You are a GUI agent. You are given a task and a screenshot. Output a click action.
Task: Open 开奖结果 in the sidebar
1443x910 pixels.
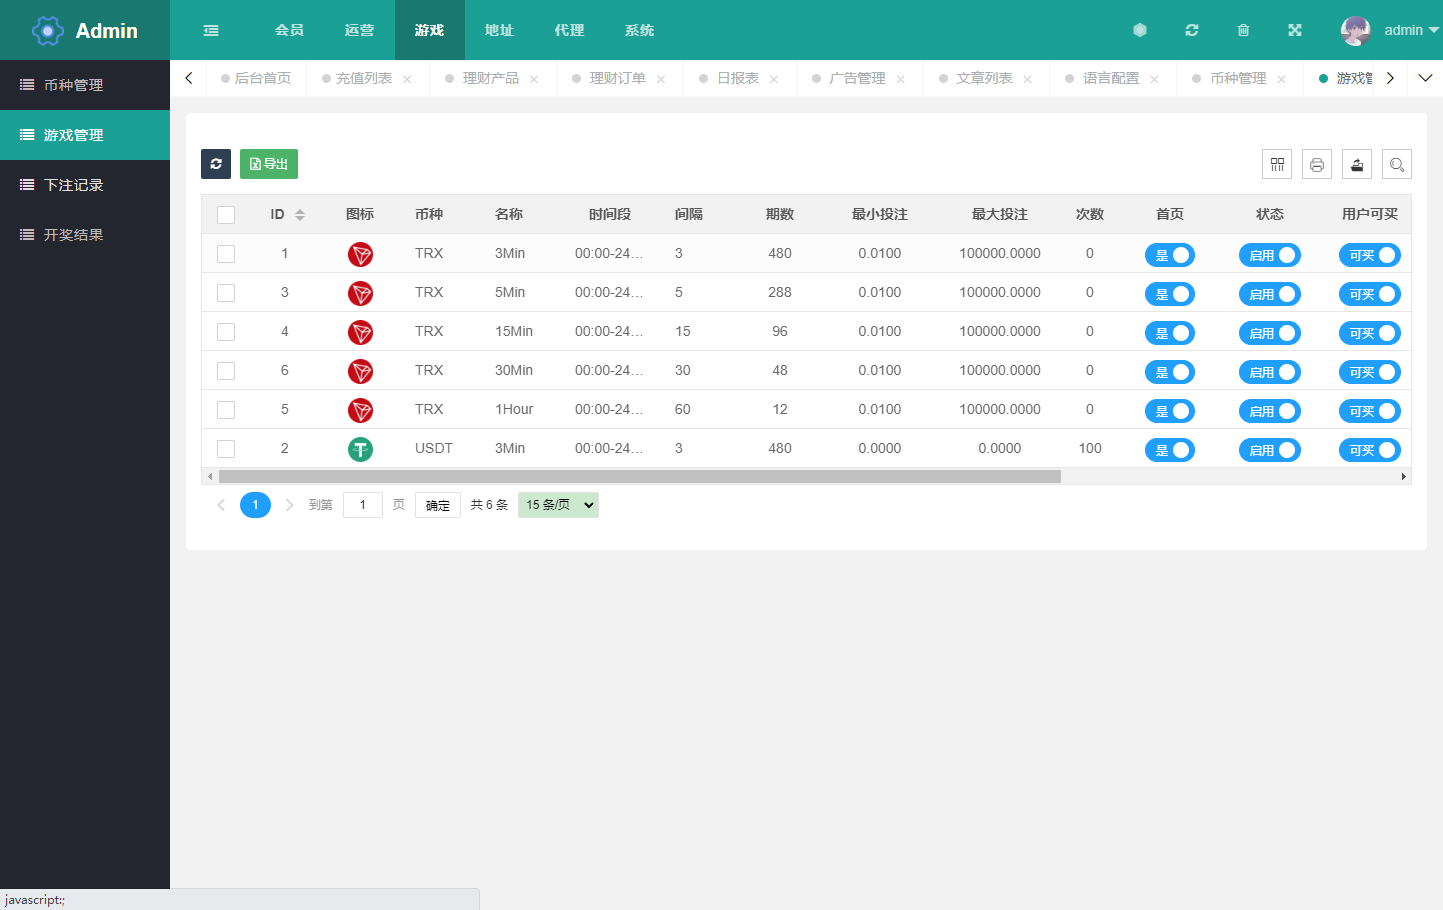[x=85, y=235]
